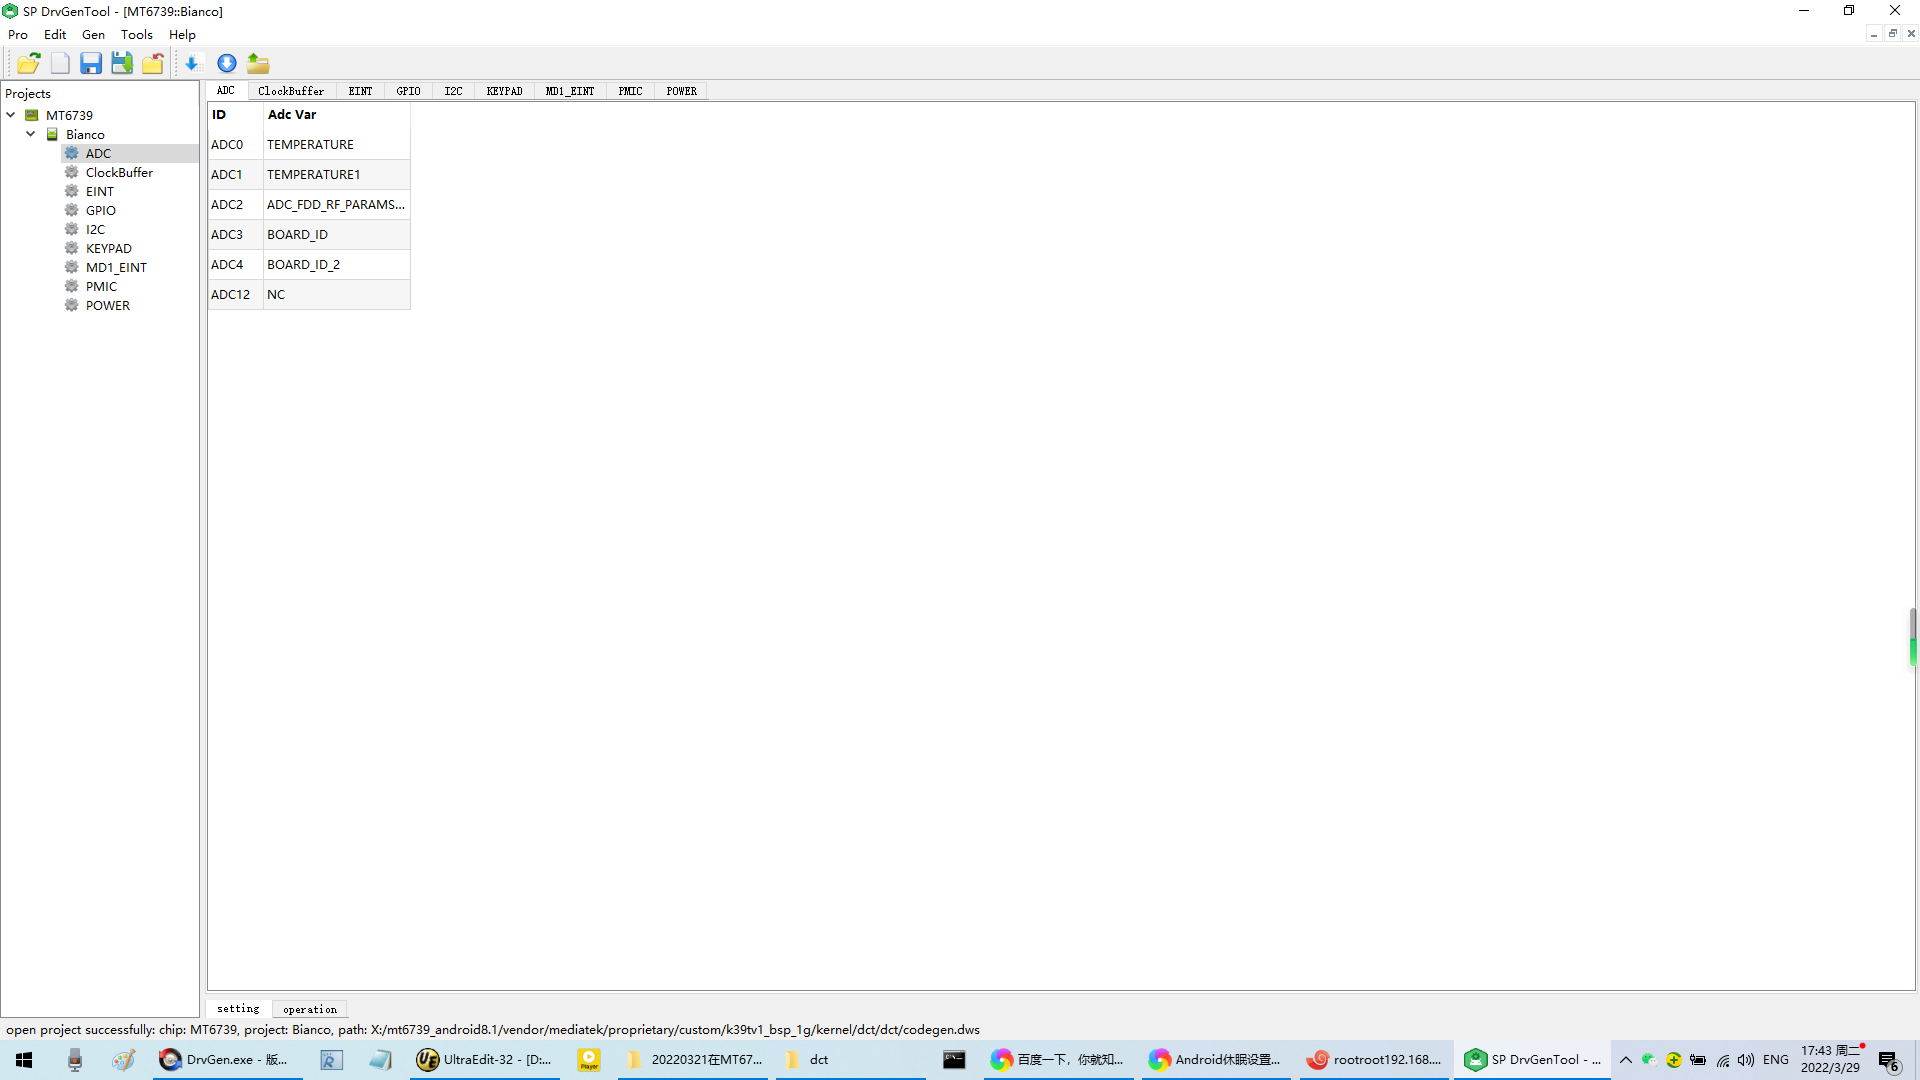Image resolution: width=1920 pixels, height=1080 pixels.
Task: Click the blue floppy save icon
Action: coord(91,63)
